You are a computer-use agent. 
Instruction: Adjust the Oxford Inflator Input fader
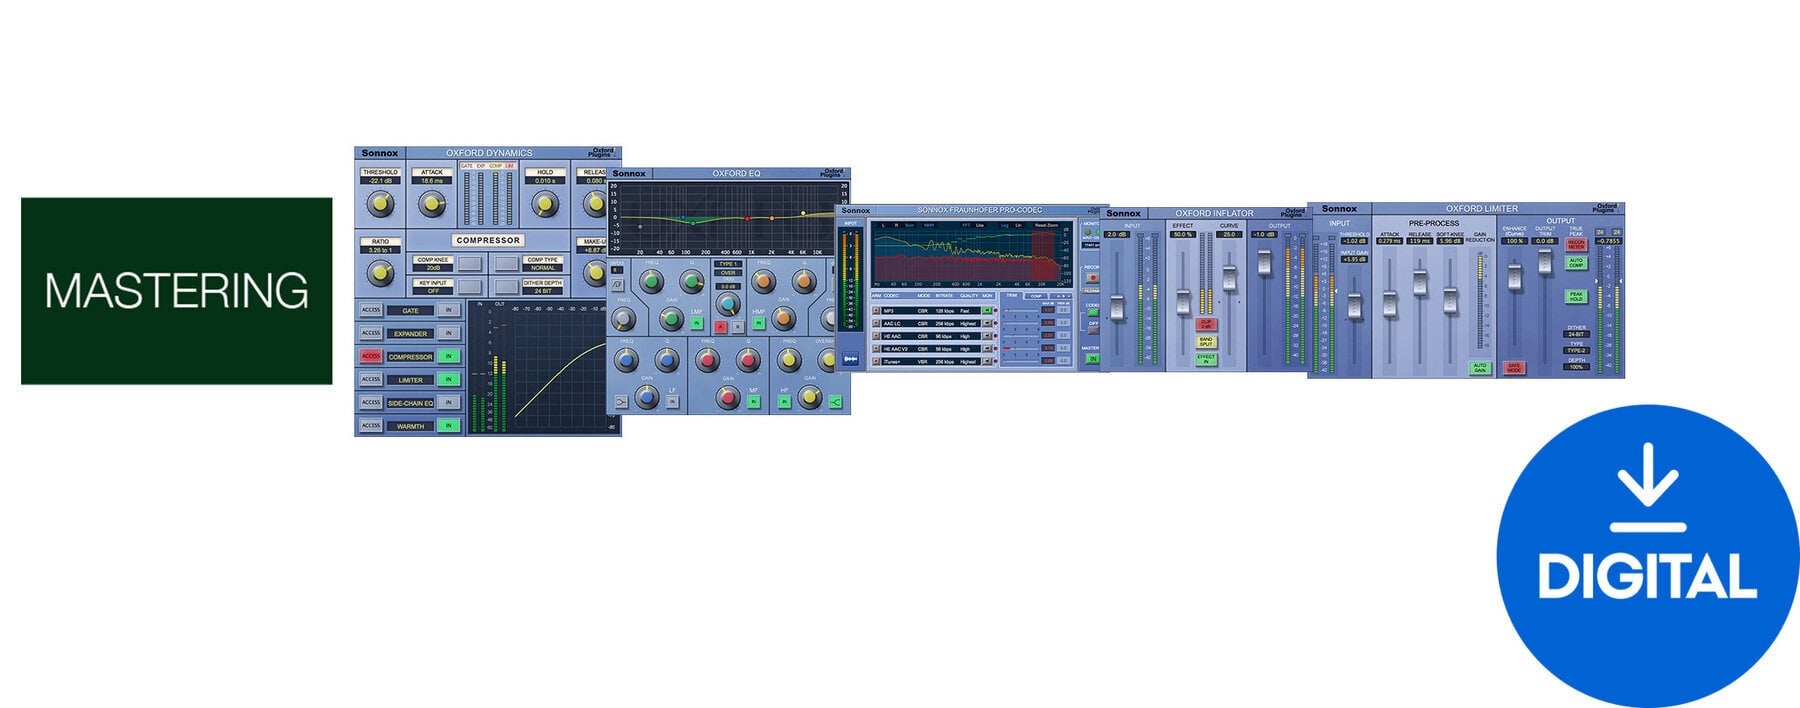click(x=1117, y=308)
